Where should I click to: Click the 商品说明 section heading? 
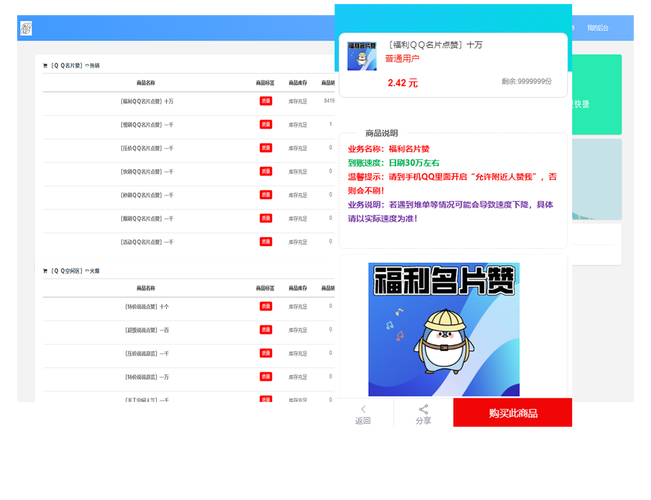click(x=382, y=133)
